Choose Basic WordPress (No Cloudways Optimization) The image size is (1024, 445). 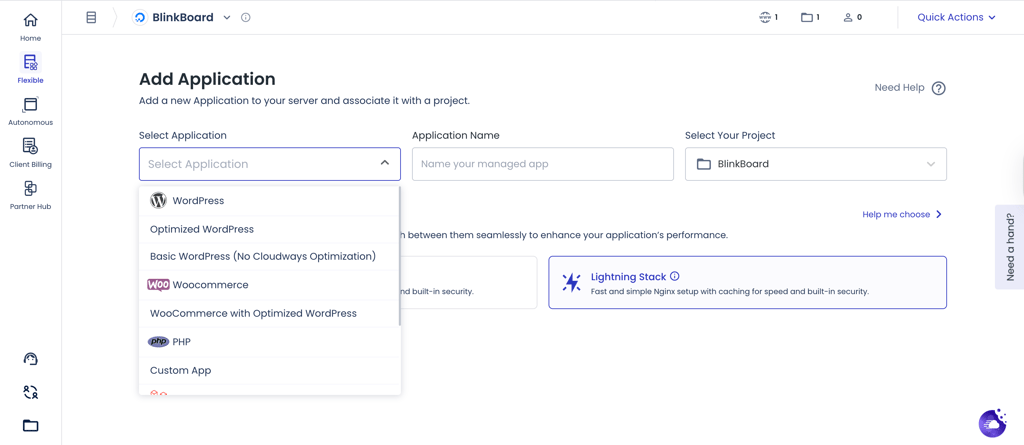[269, 257]
